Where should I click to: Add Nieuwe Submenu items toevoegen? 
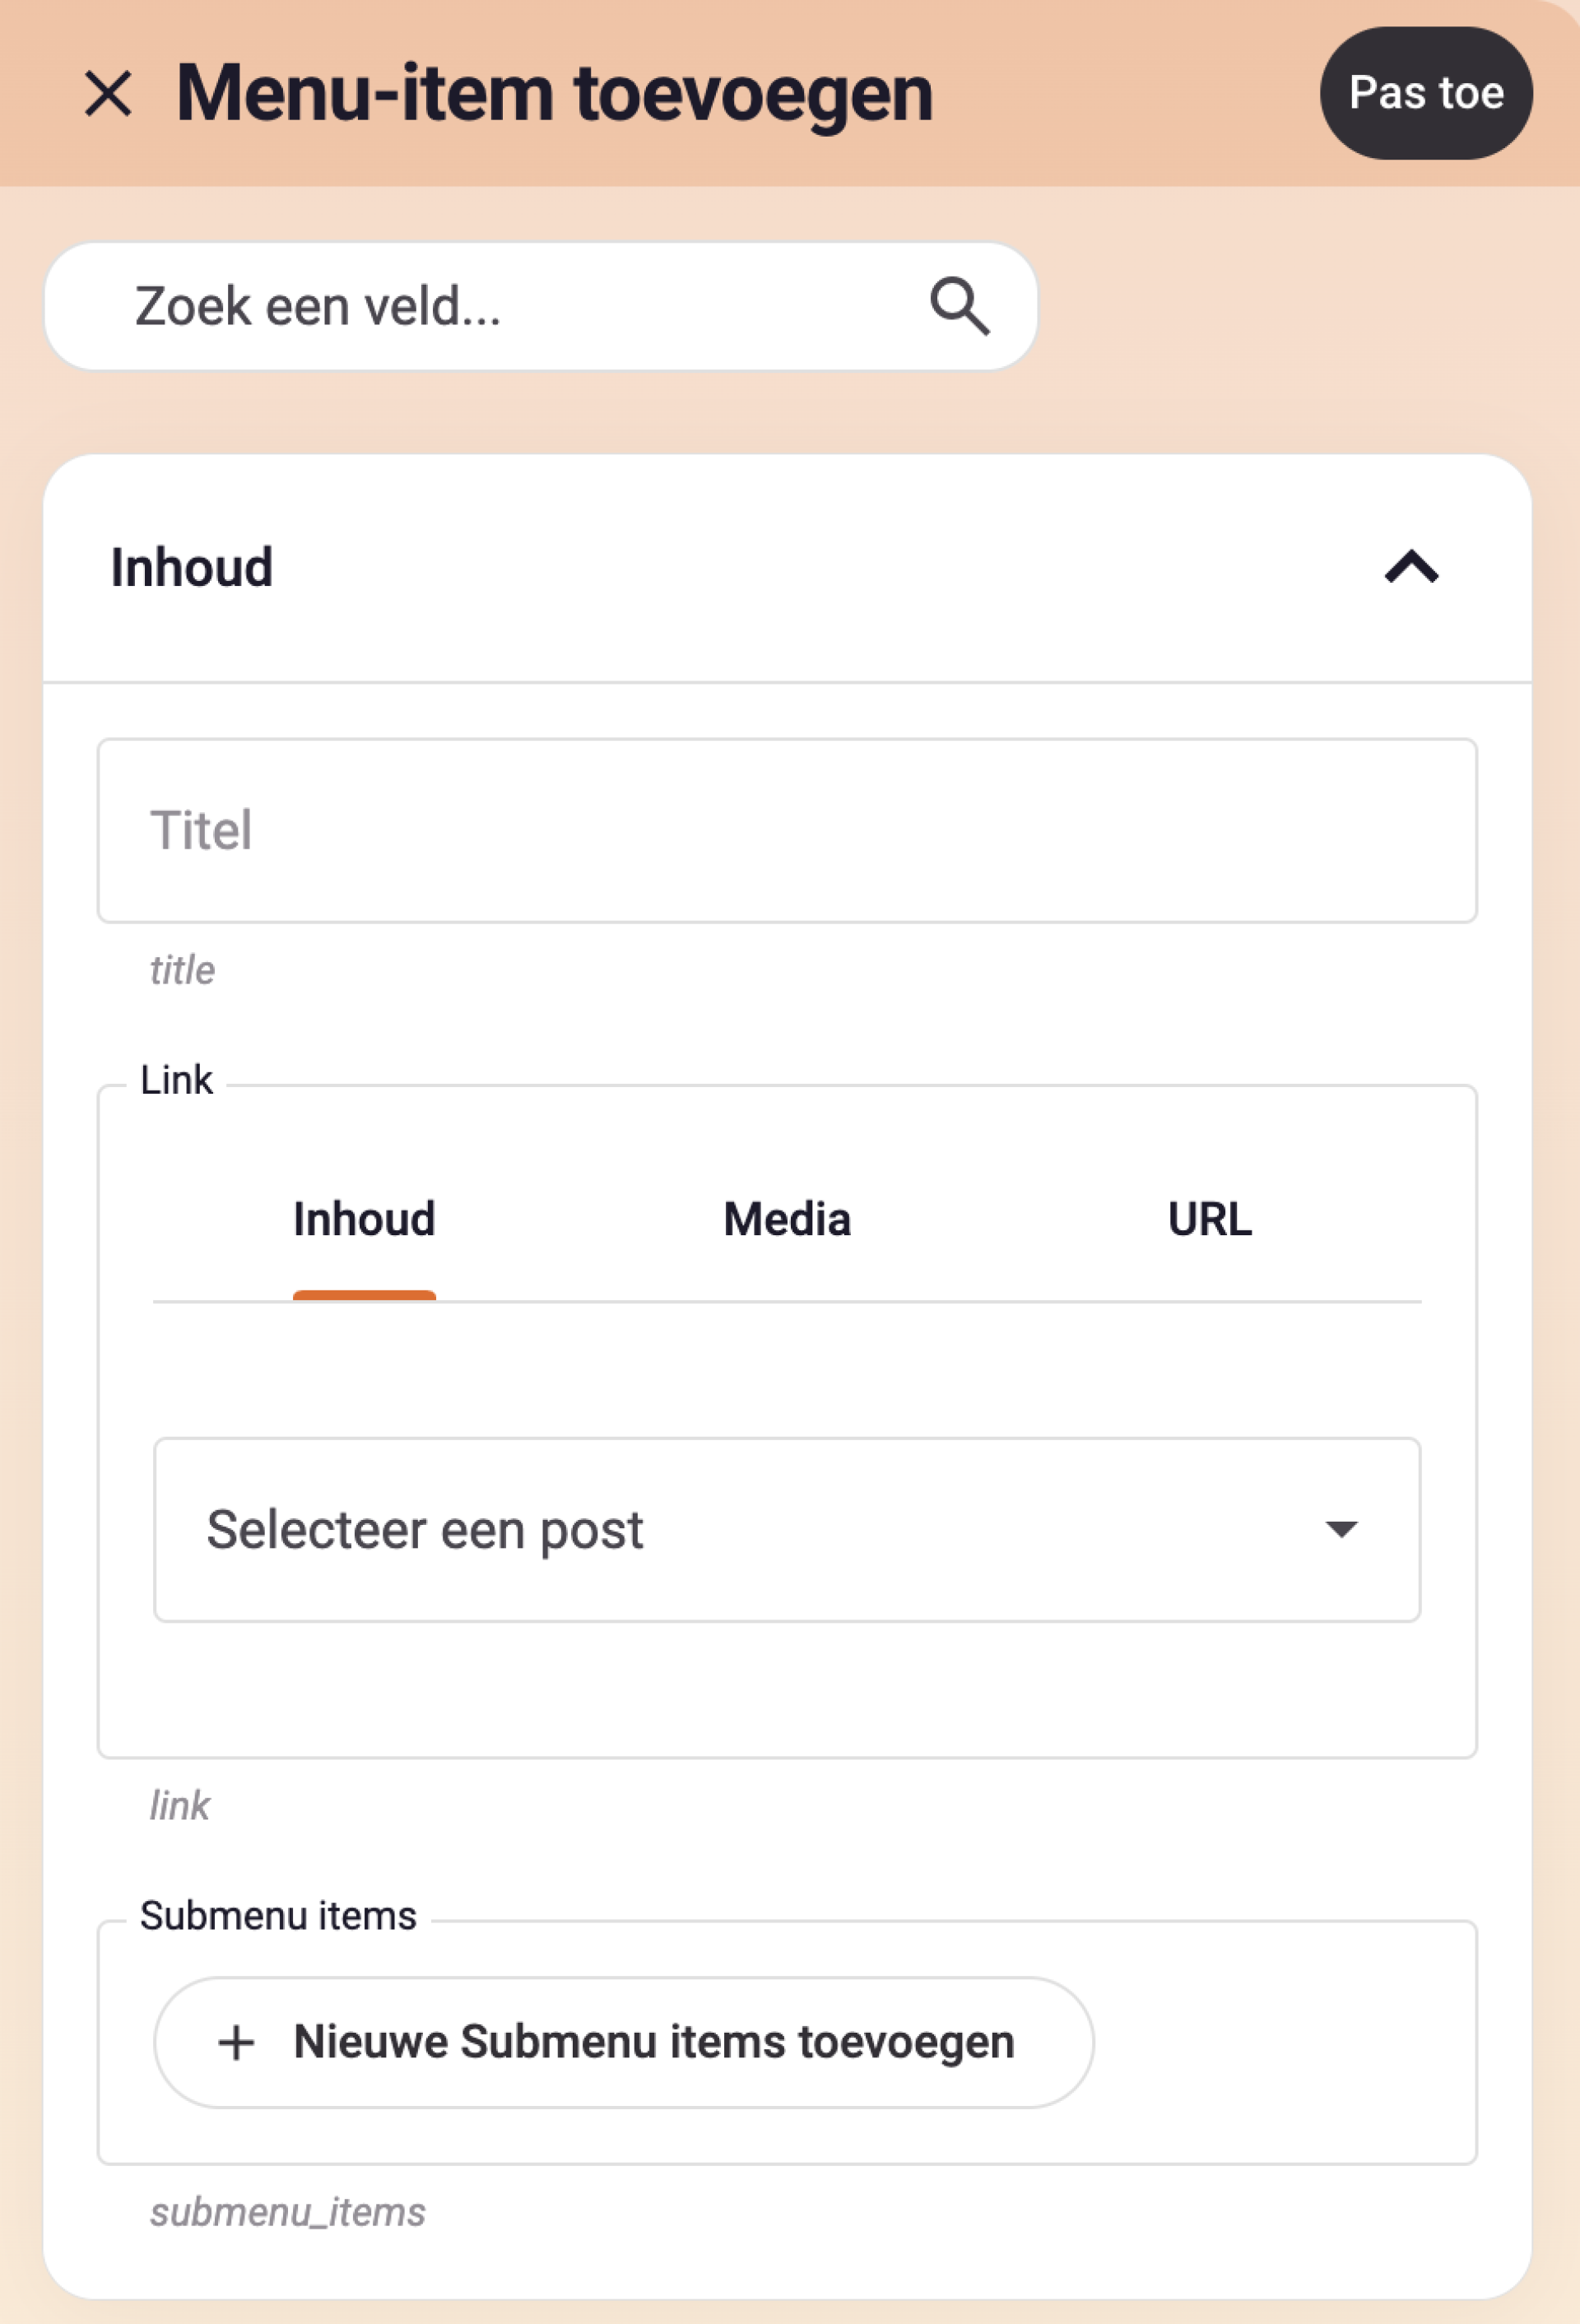click(x=624, y=2042)
